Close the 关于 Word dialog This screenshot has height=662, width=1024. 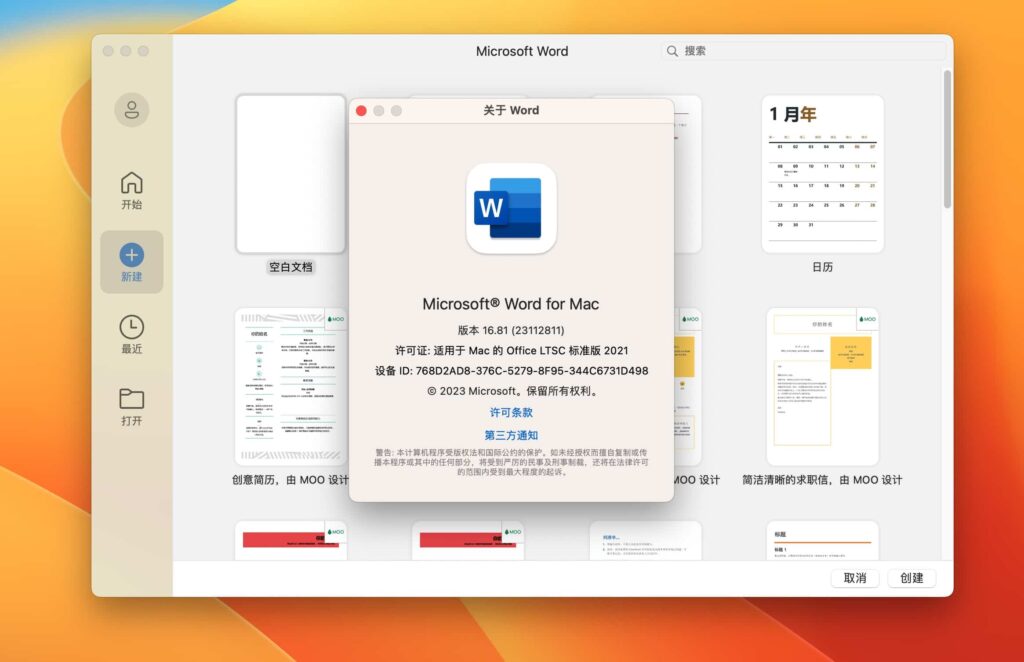pyautogui.click(x=361, y=111)
